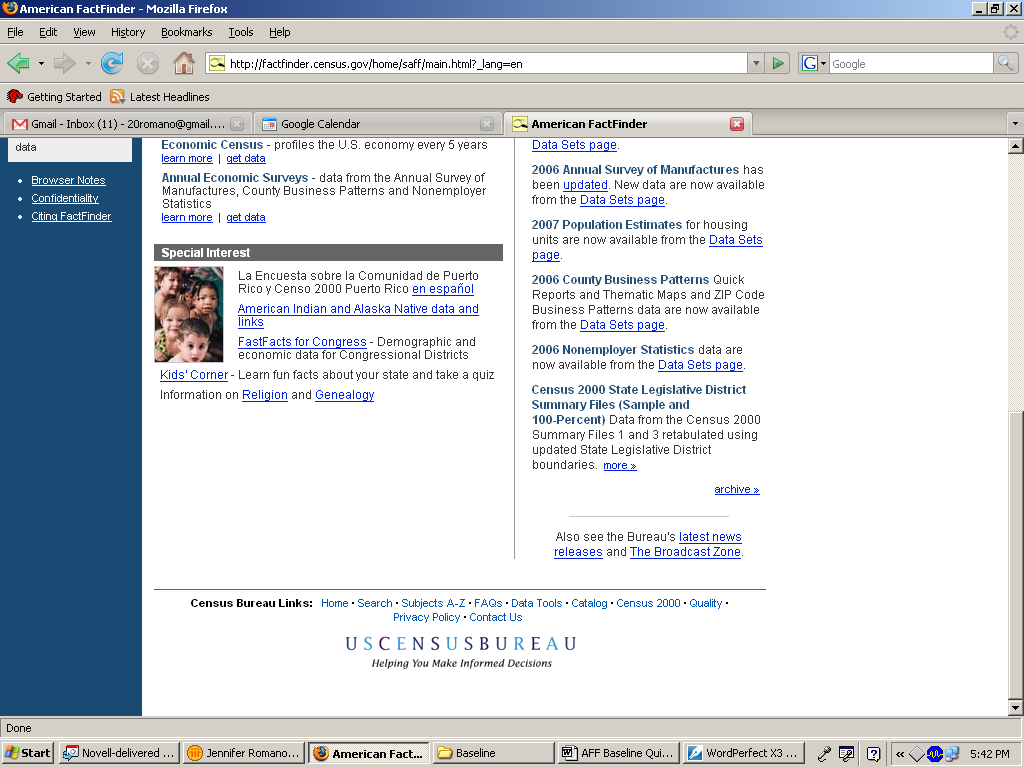Click the Google search engine icon
The width and height of the screenshot is (1024, 768).
pyautogui.click(x=809, y=63)
